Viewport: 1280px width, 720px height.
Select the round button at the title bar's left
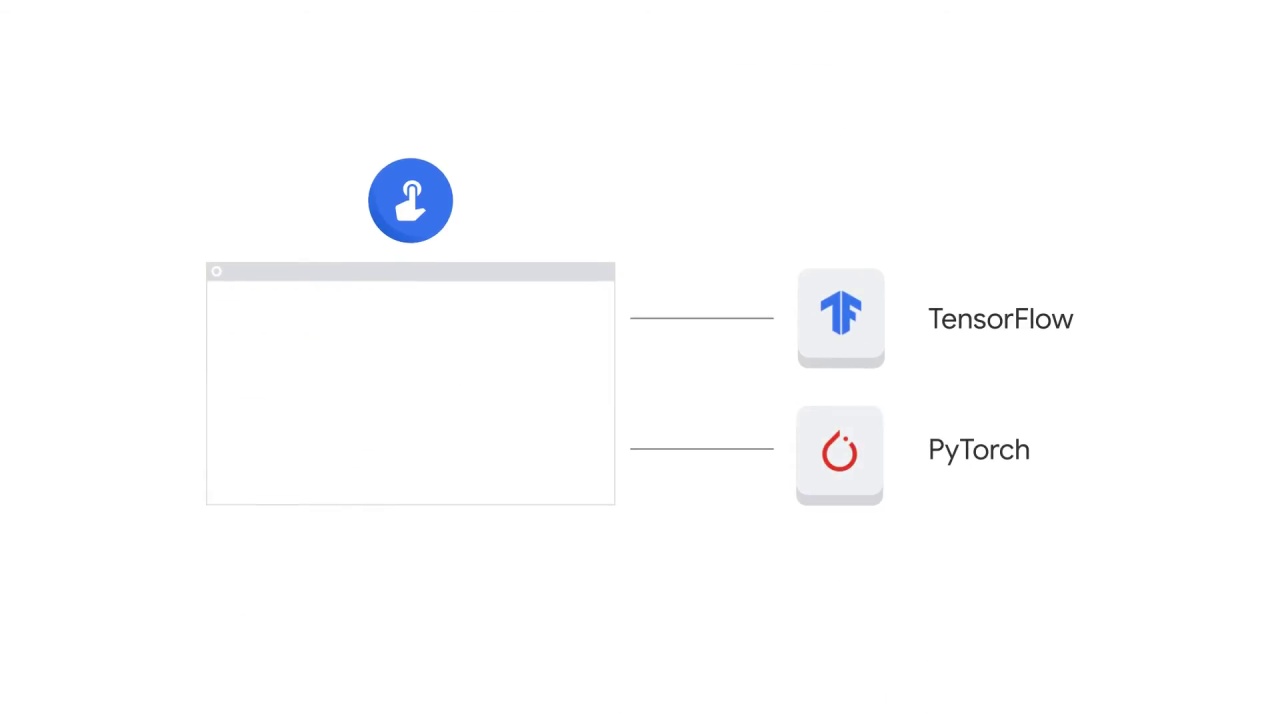point(216,272)
